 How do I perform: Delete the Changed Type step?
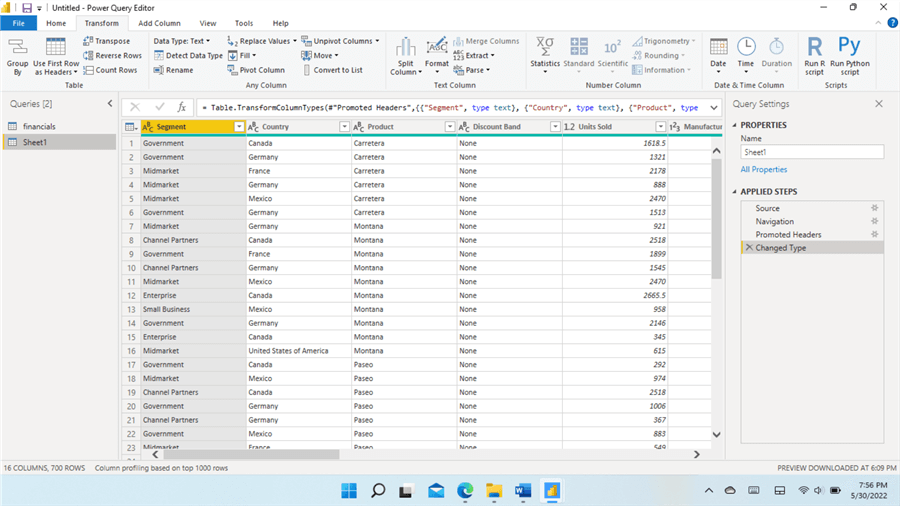(749, 248)
